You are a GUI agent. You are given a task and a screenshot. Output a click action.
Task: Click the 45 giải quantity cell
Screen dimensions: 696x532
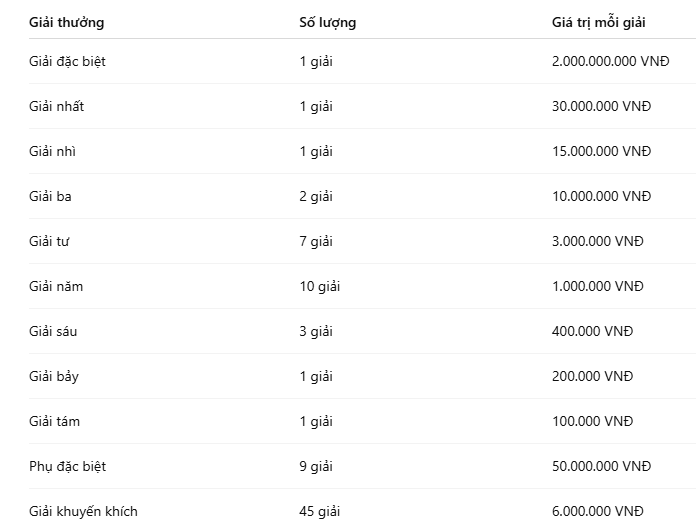click(320, 511)
